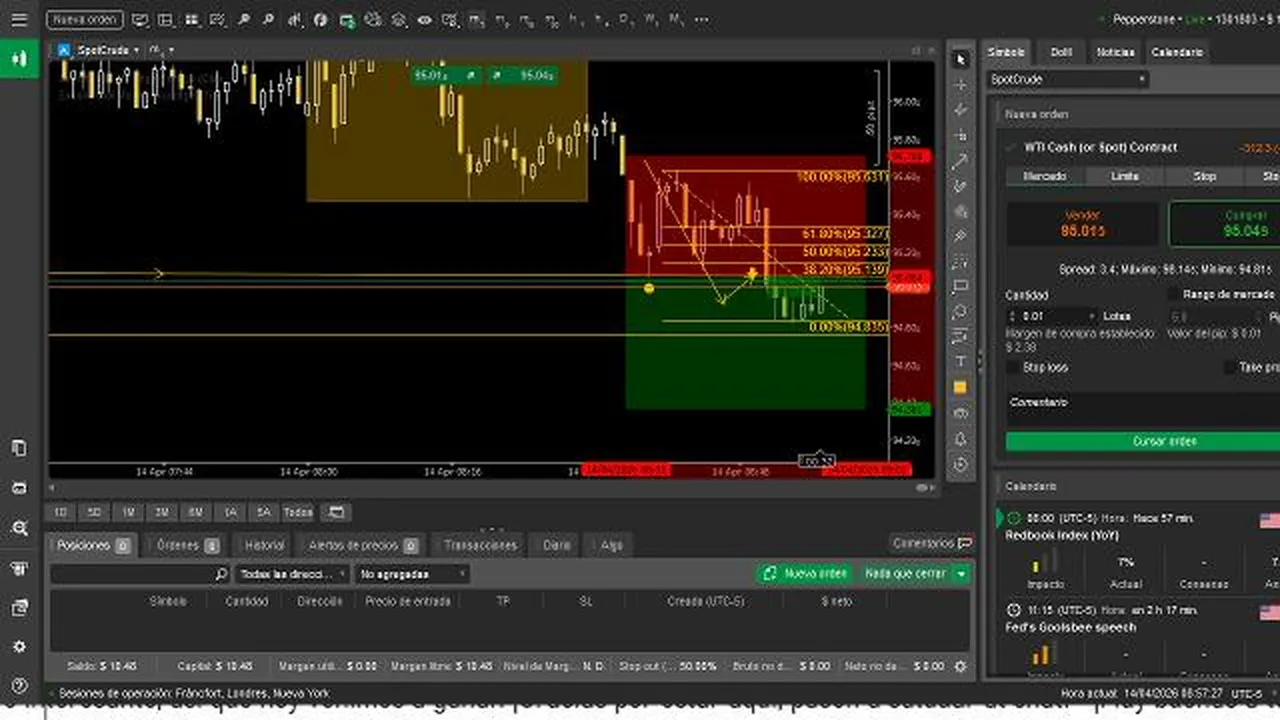Open the Alertas de precios tab

(x=363, y=545)
